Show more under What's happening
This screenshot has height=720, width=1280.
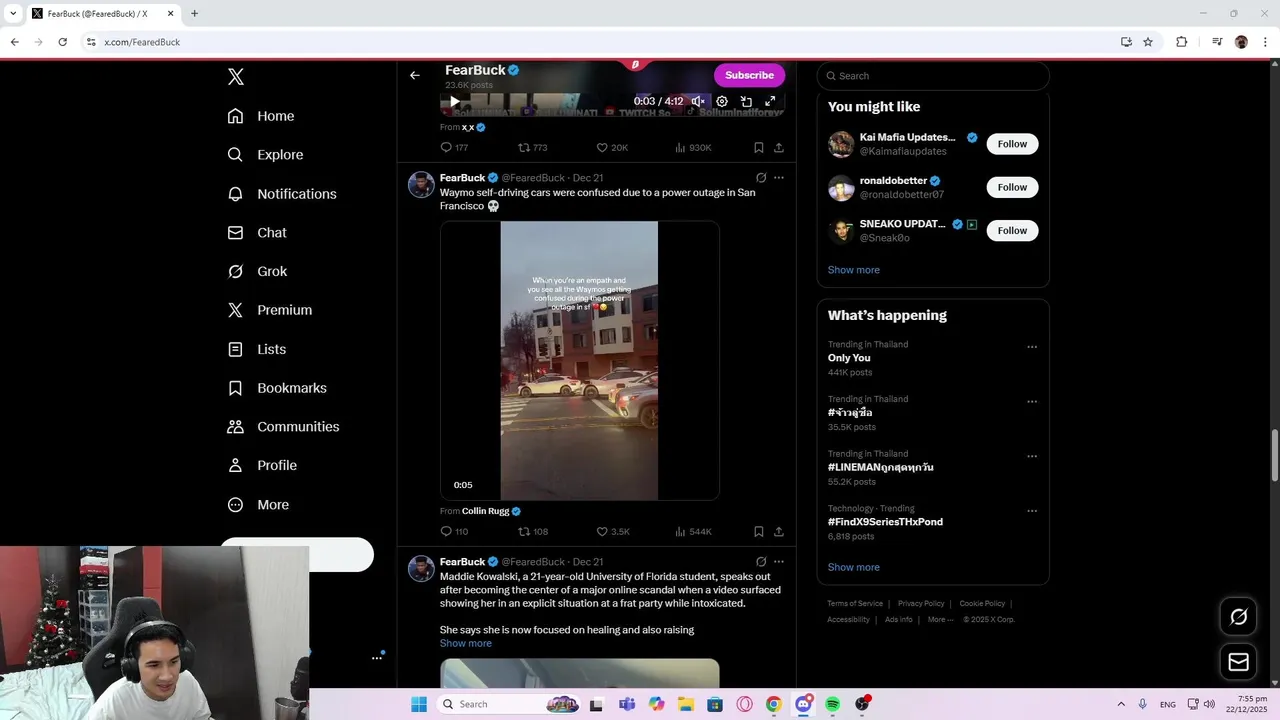[854, 567]
